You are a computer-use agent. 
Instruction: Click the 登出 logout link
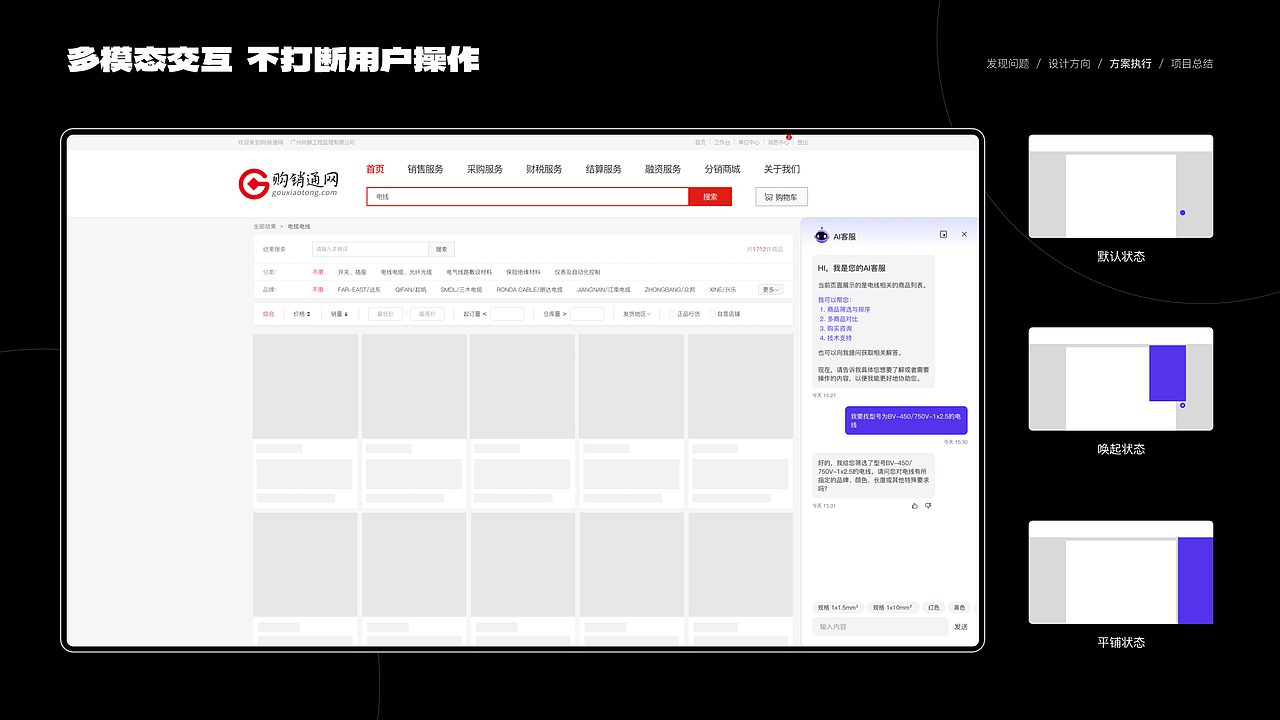tap(803, 142)
